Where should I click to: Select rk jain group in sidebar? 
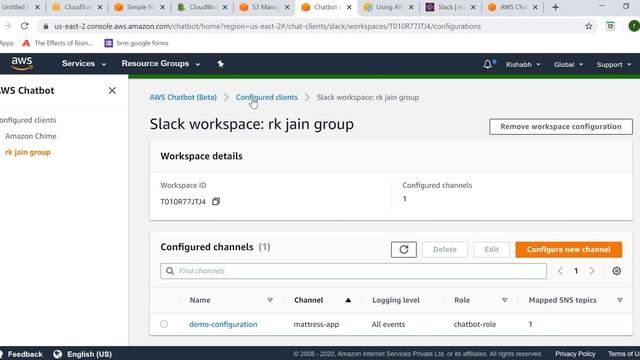(x=28, y=152)
